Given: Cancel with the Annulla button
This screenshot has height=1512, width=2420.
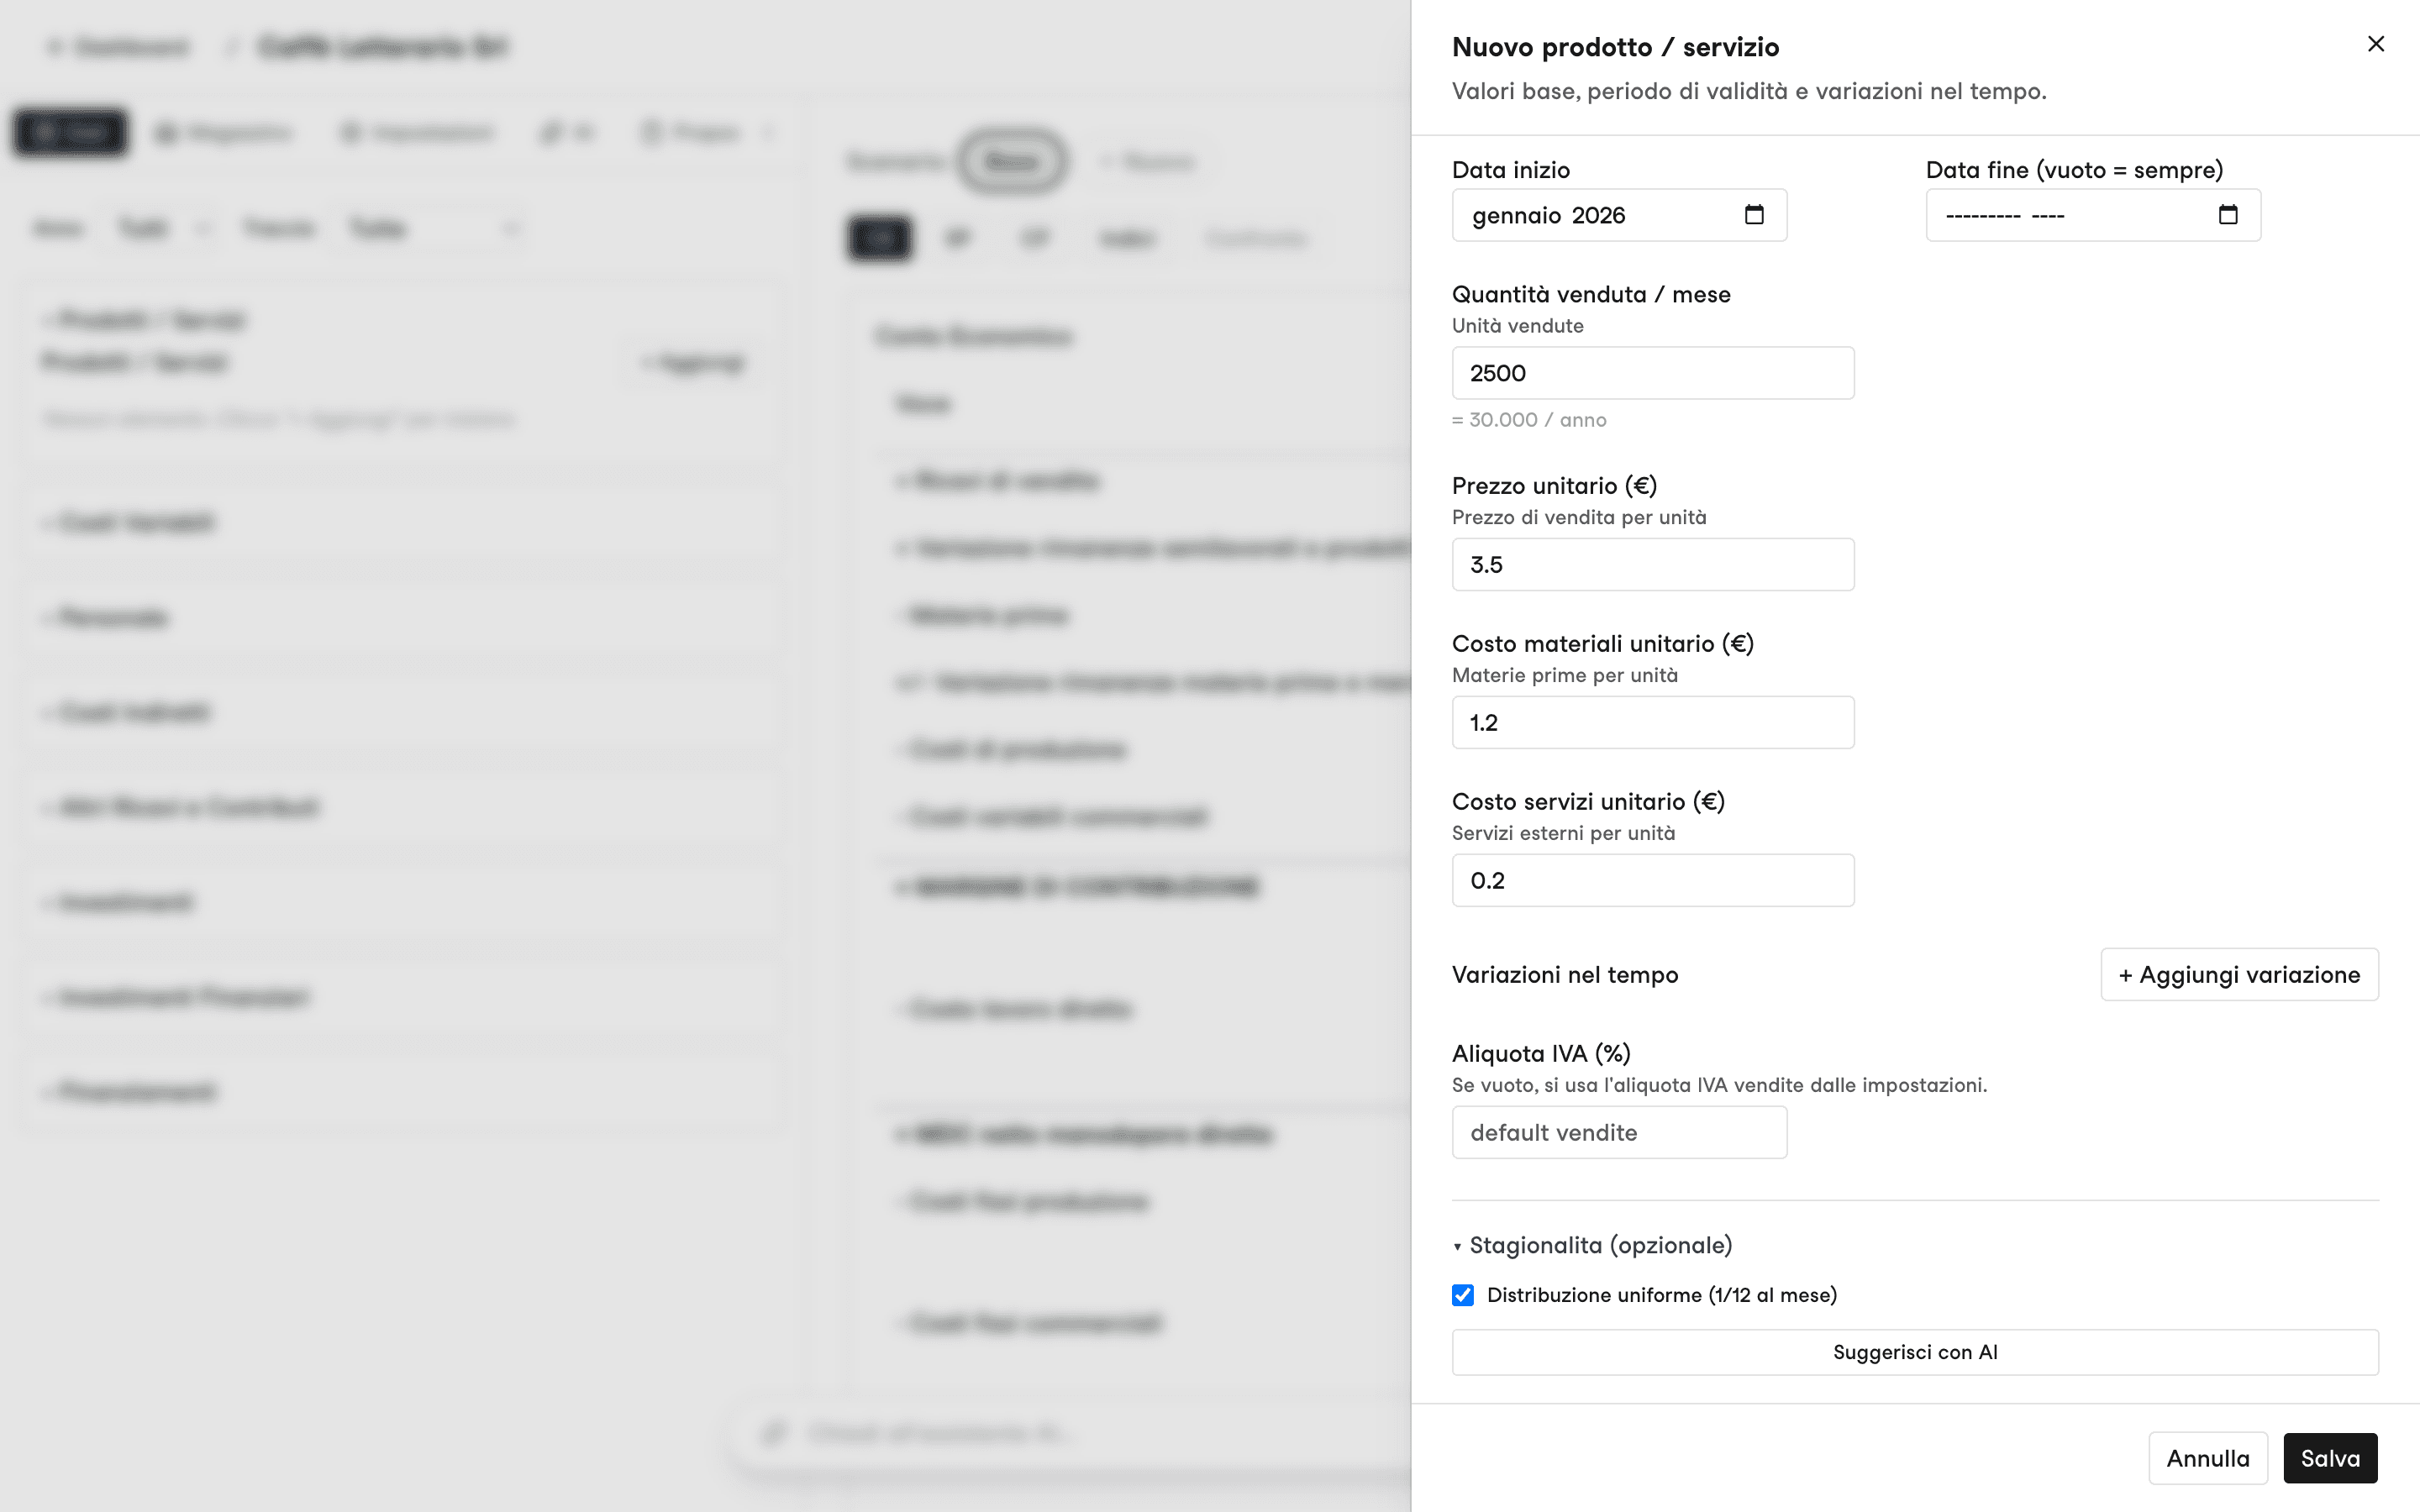Looking at the screenshot, I should click(2208, 1458).
